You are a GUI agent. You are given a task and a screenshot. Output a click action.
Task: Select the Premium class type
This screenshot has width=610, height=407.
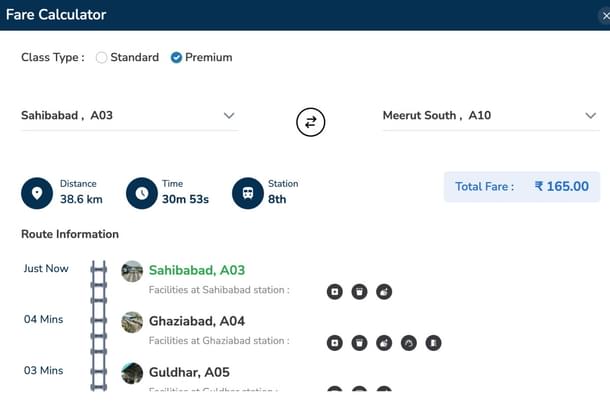(176, 58)
